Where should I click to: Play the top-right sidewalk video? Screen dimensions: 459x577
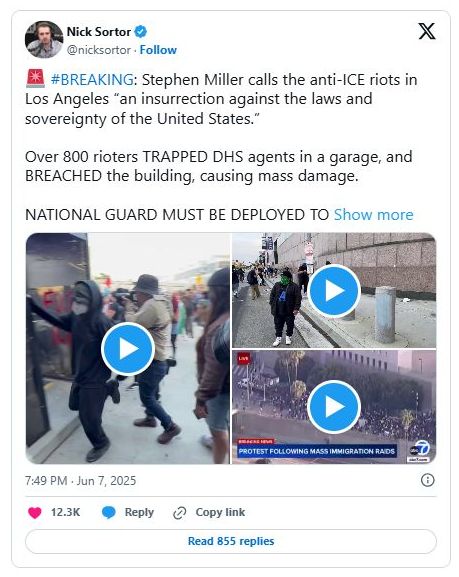[334, 291]
